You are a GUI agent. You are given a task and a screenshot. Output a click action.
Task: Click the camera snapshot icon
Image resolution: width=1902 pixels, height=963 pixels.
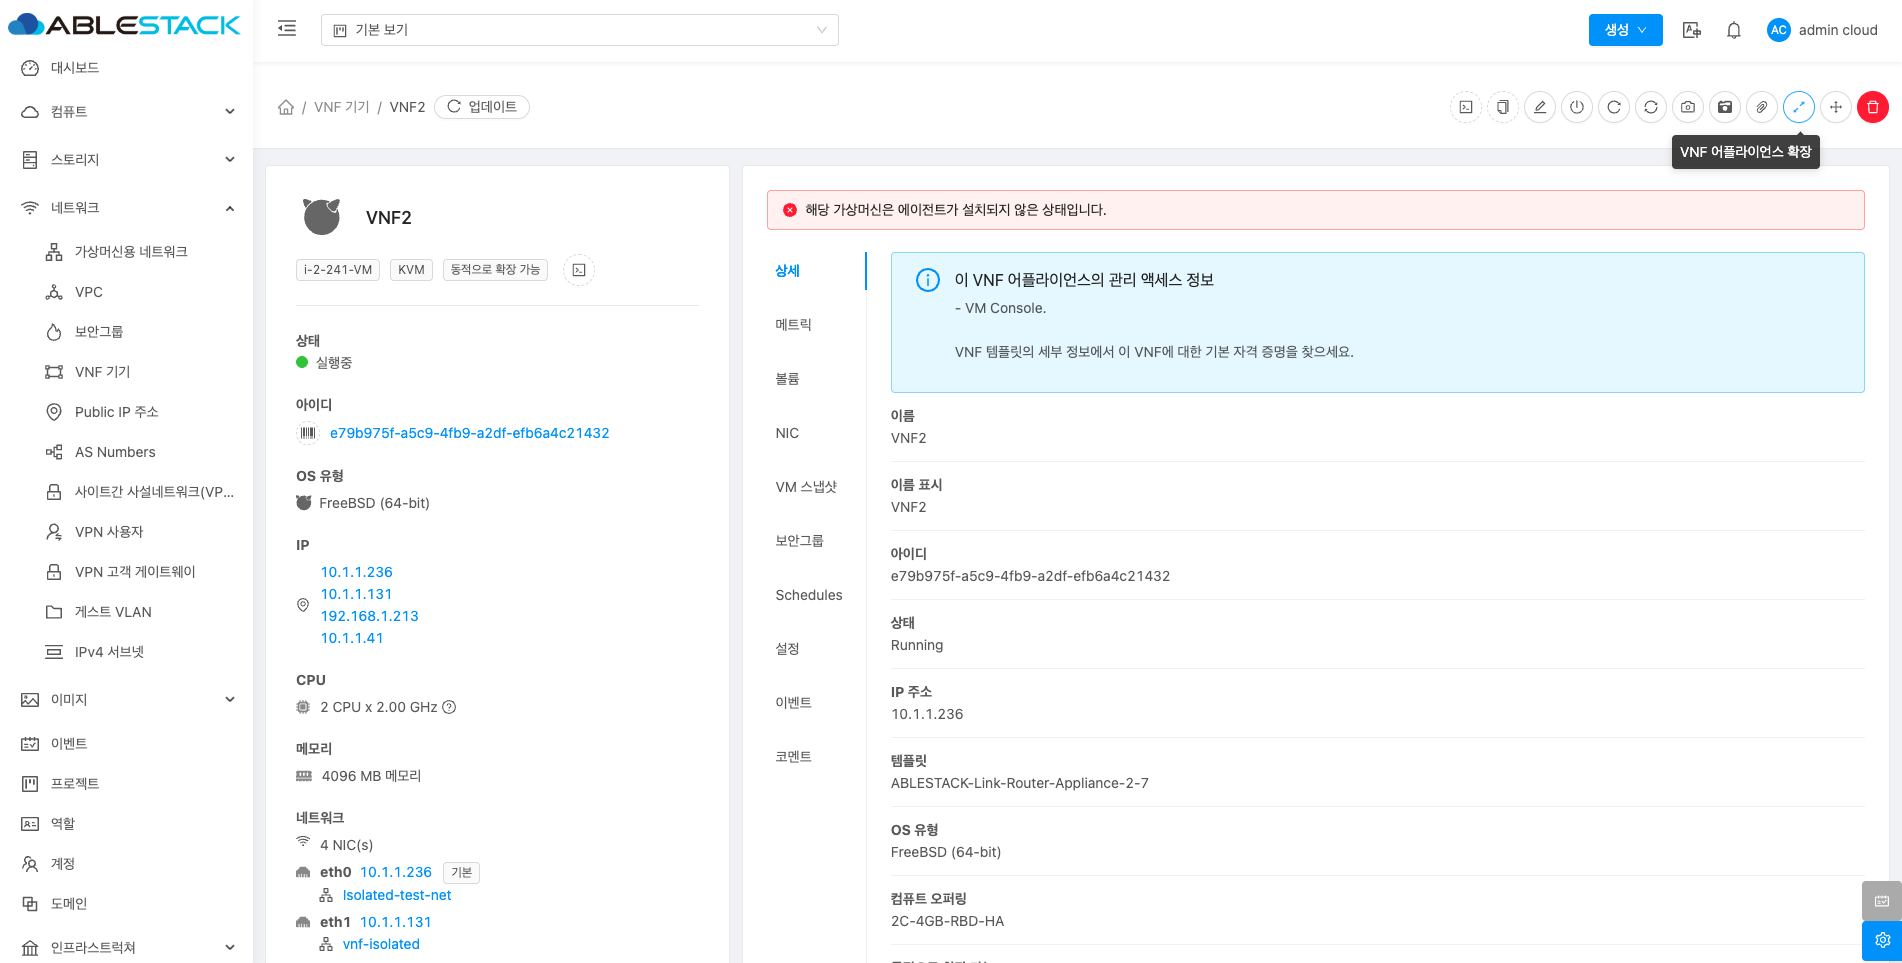coord(1688,107)
